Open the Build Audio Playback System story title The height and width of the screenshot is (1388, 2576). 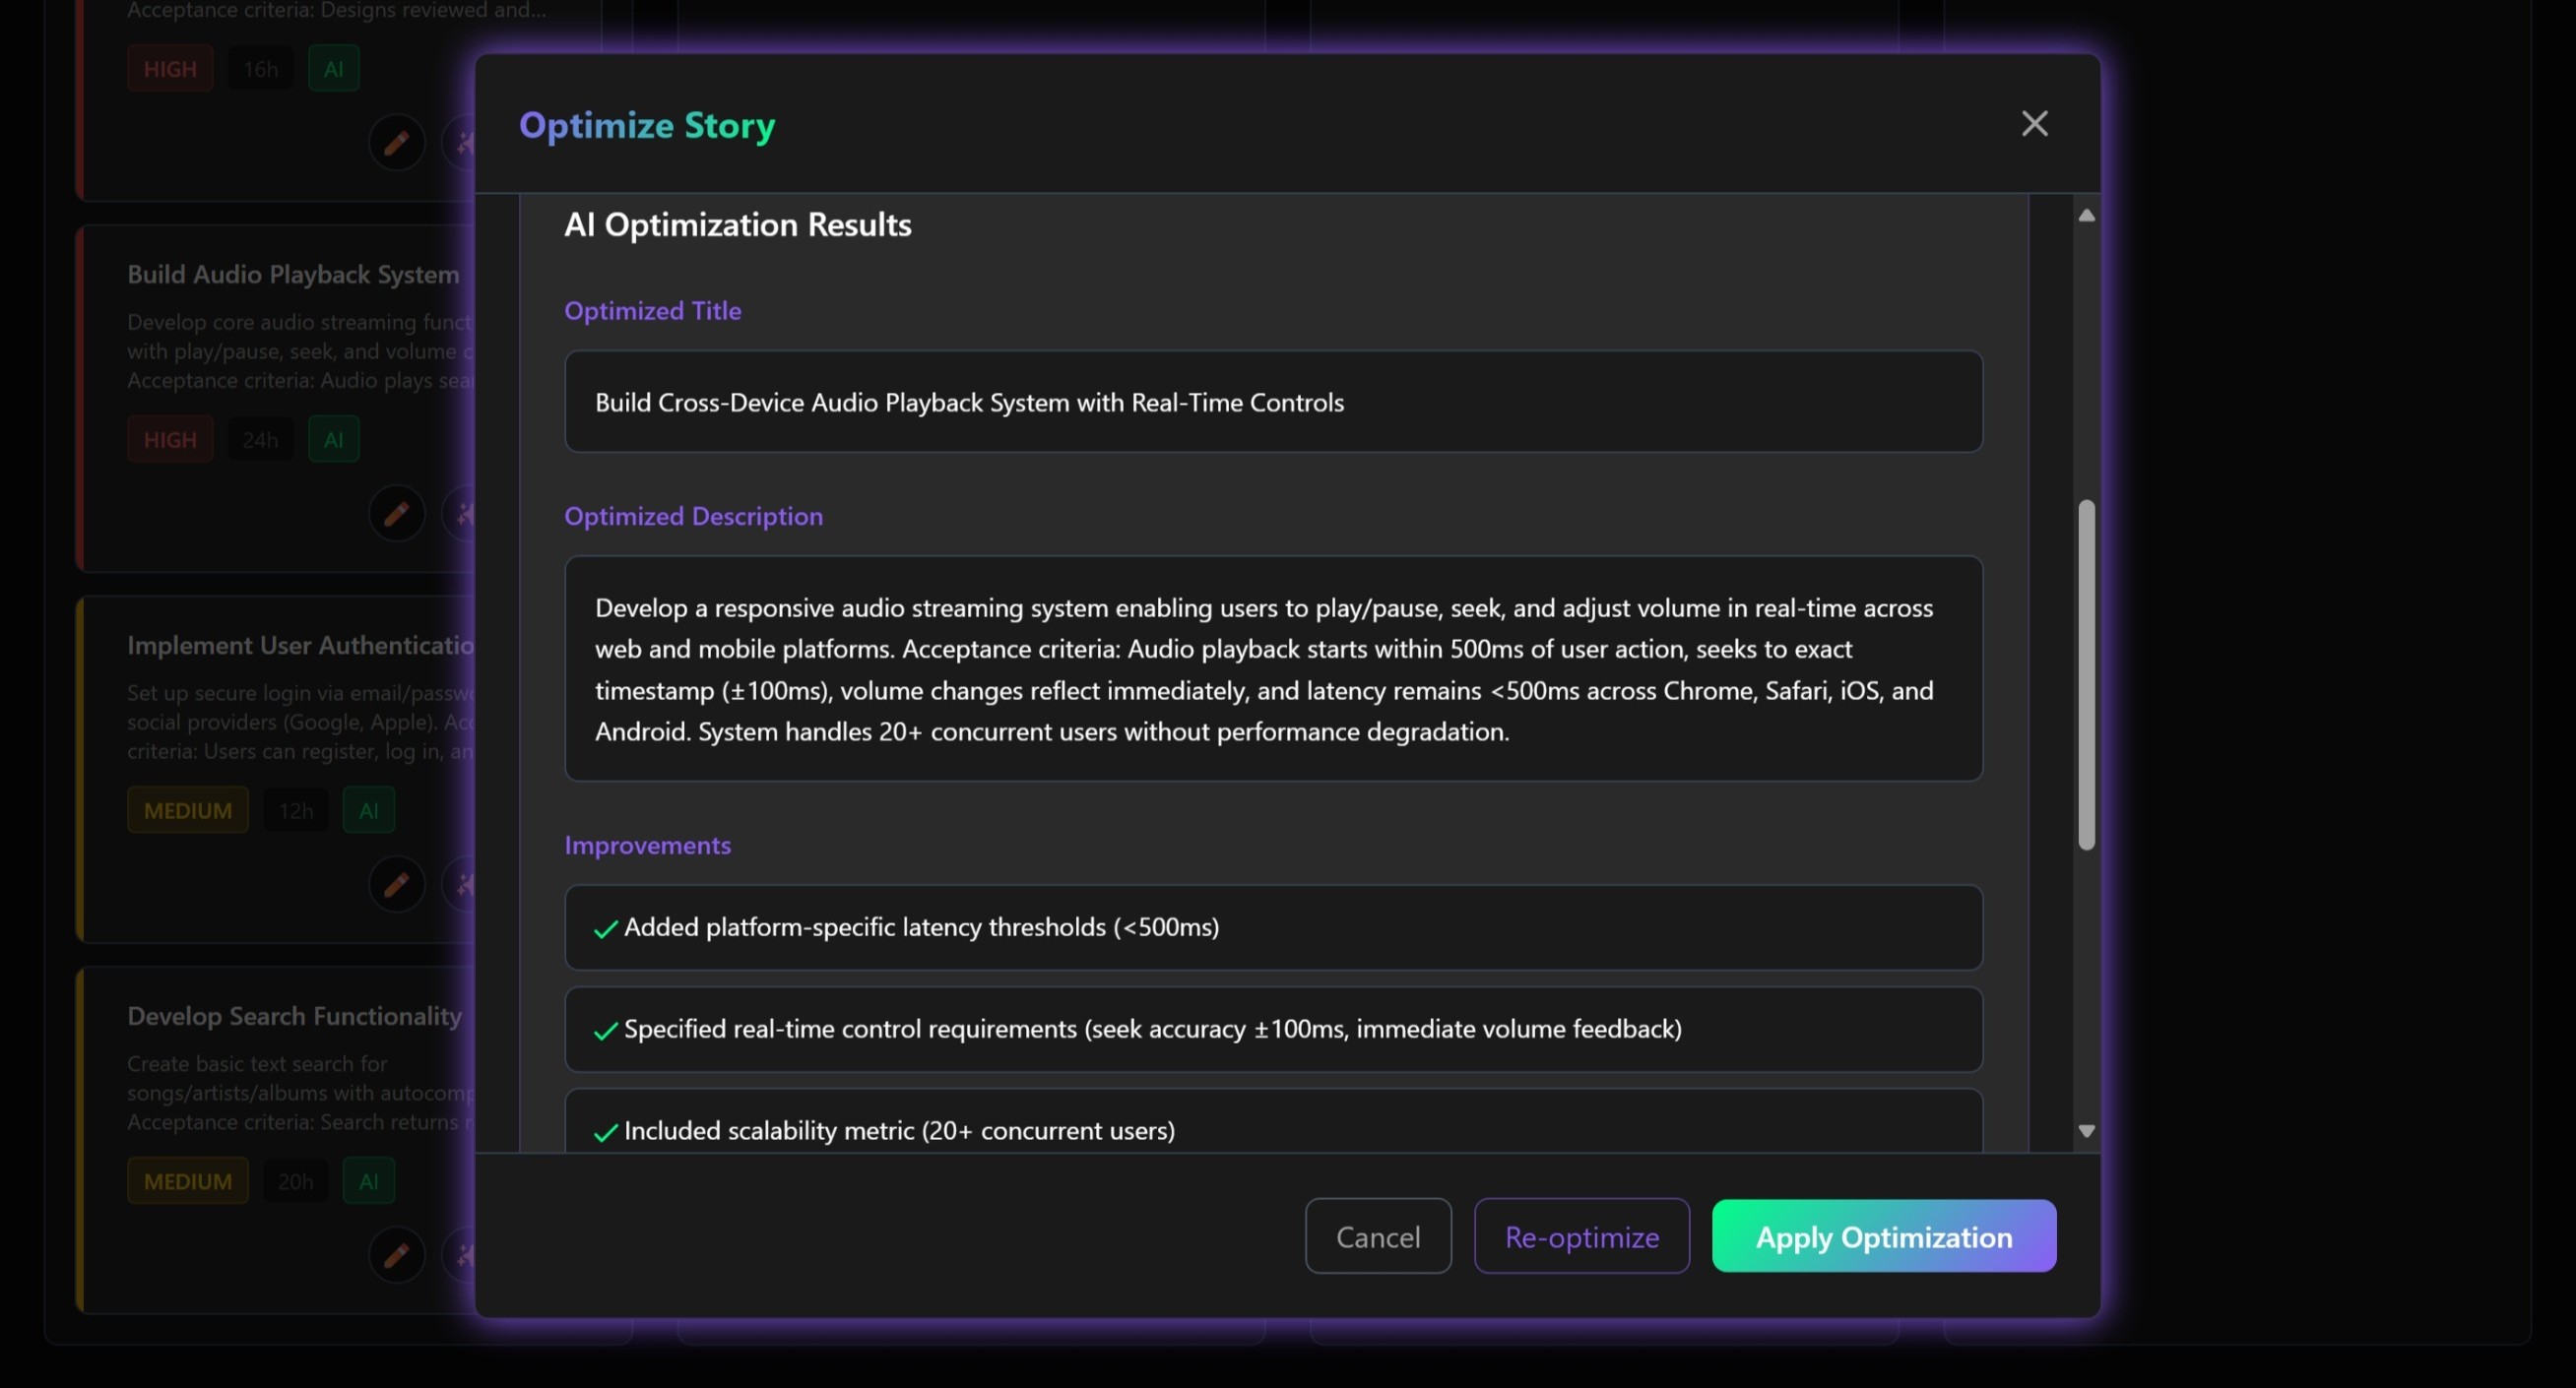293,275
